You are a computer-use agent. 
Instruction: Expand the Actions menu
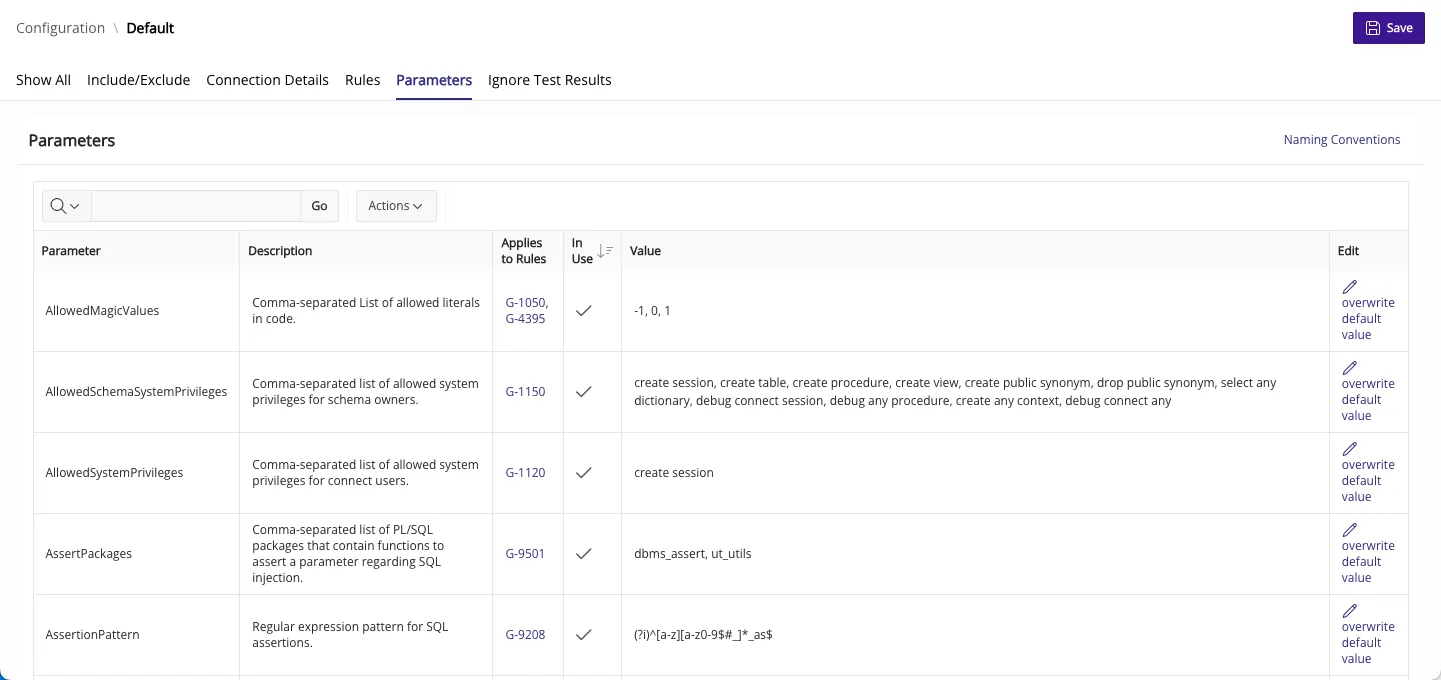click(x=395, y=206)
